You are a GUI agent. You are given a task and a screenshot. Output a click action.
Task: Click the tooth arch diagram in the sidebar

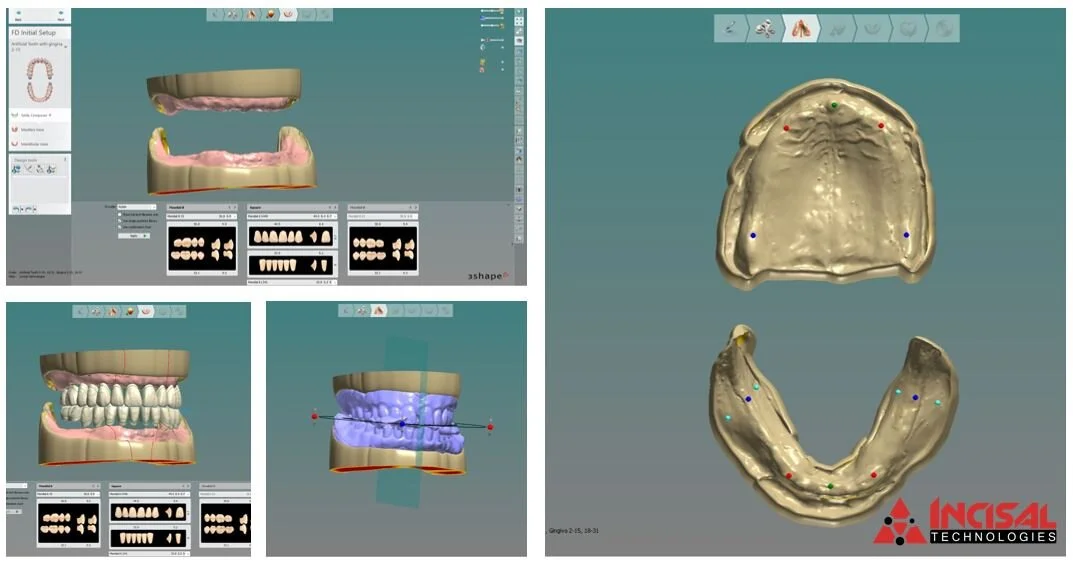(x=39, y=79)
